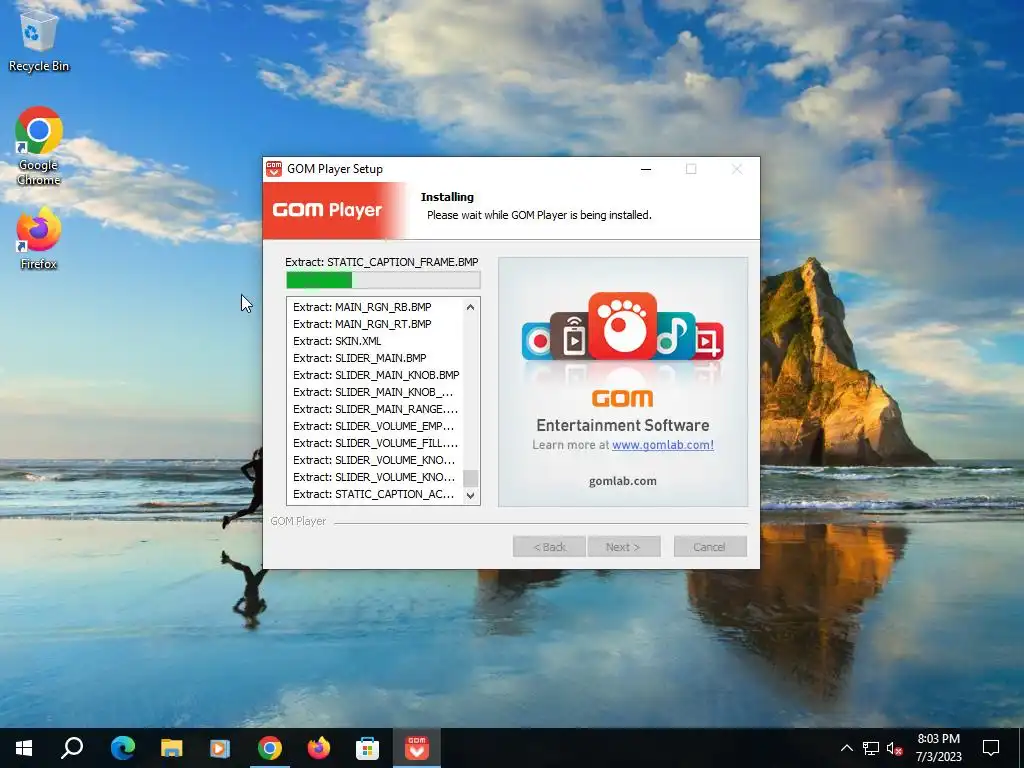Select log row 'Extract: SLIDER_VOLUME_EMP...'
1024x768 pixels.
point(374,426)
